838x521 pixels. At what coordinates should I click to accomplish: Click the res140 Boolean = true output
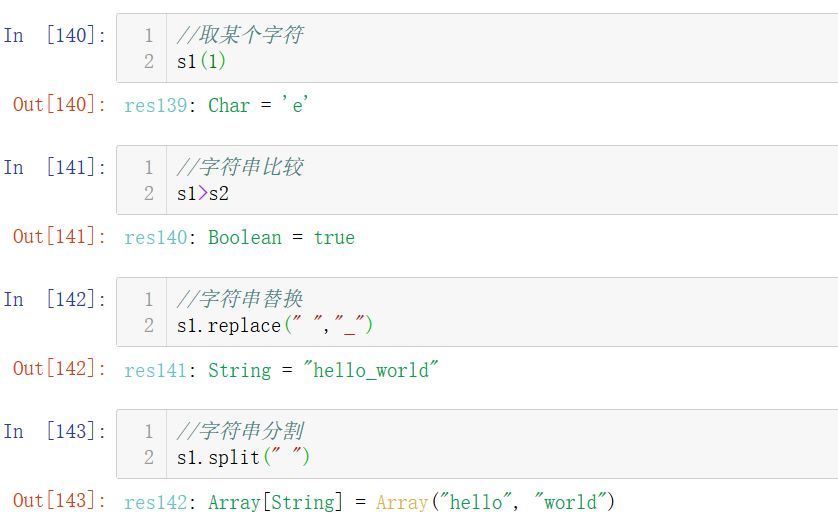tap(239, 238)
